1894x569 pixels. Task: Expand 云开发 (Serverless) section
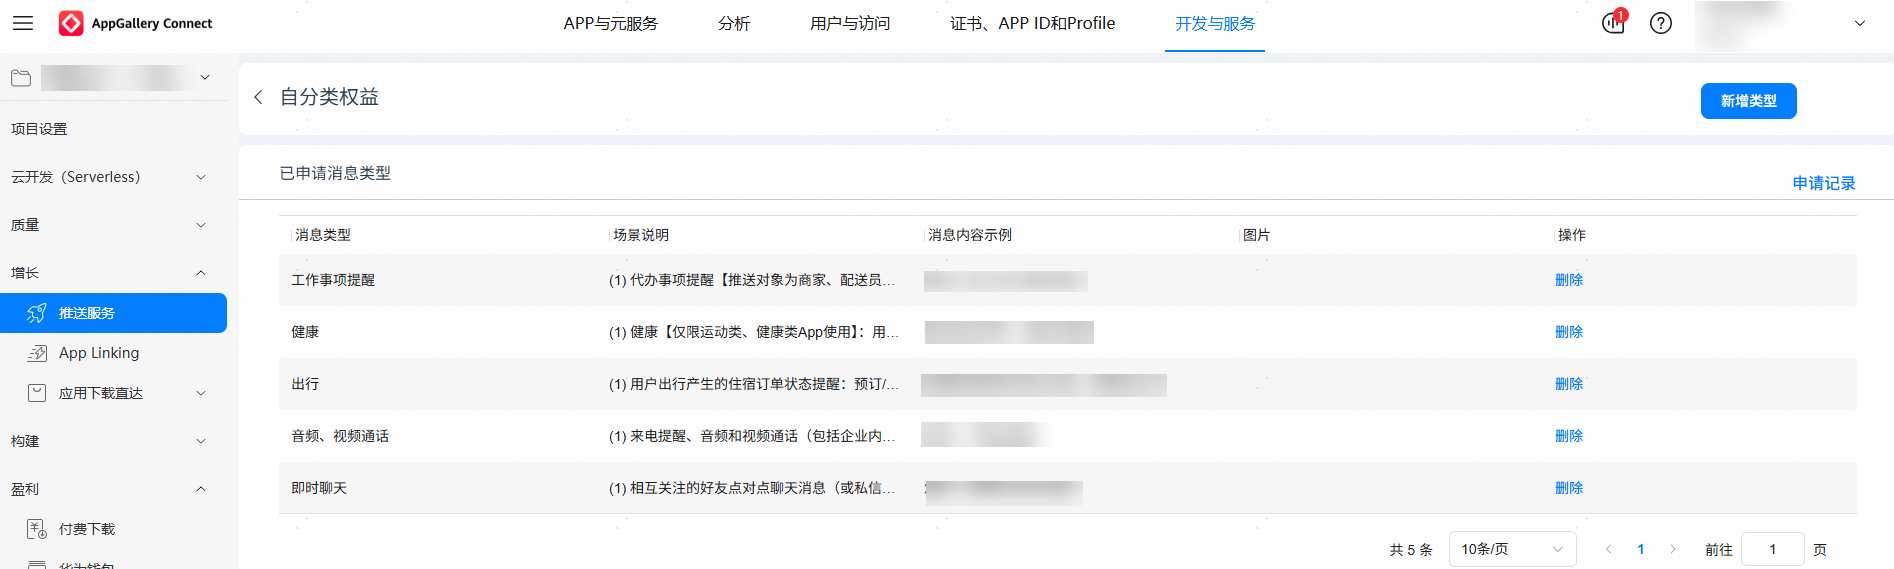pos(201,177)
